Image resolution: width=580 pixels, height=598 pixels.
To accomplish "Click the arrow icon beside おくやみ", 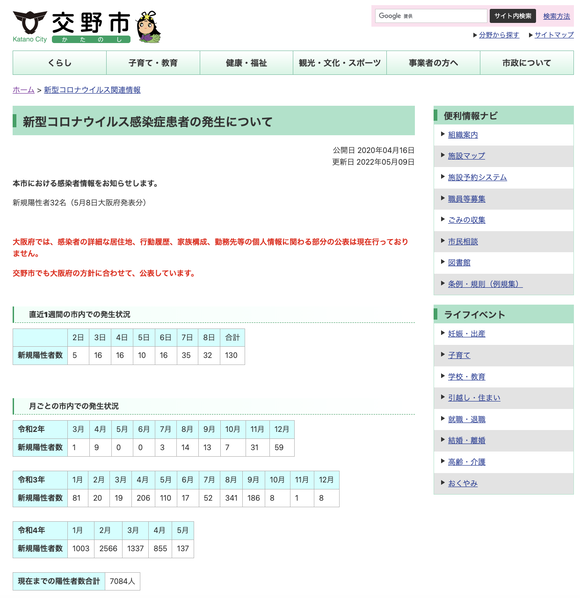I will point(443,482).
